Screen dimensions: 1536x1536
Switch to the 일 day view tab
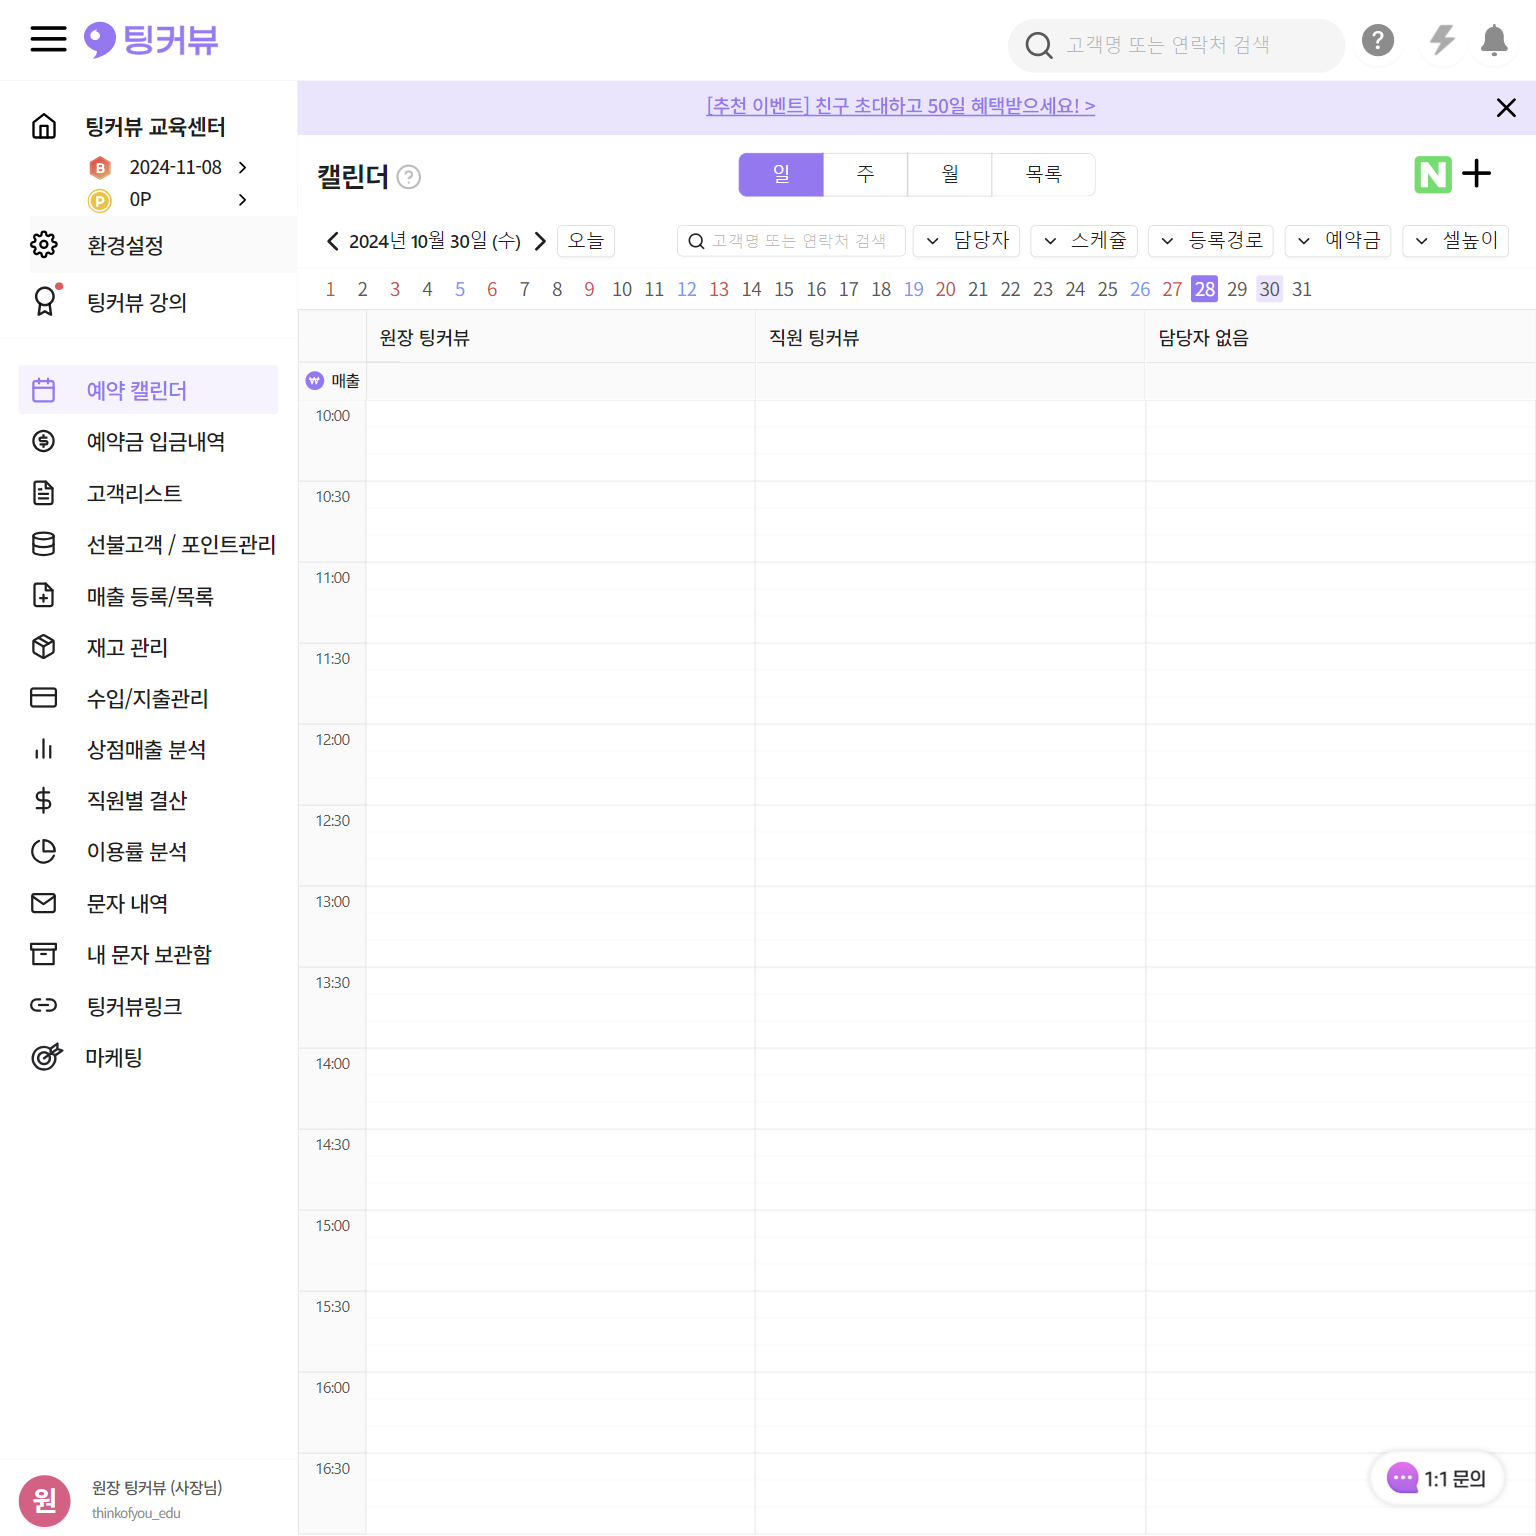[x=781, y=175]
